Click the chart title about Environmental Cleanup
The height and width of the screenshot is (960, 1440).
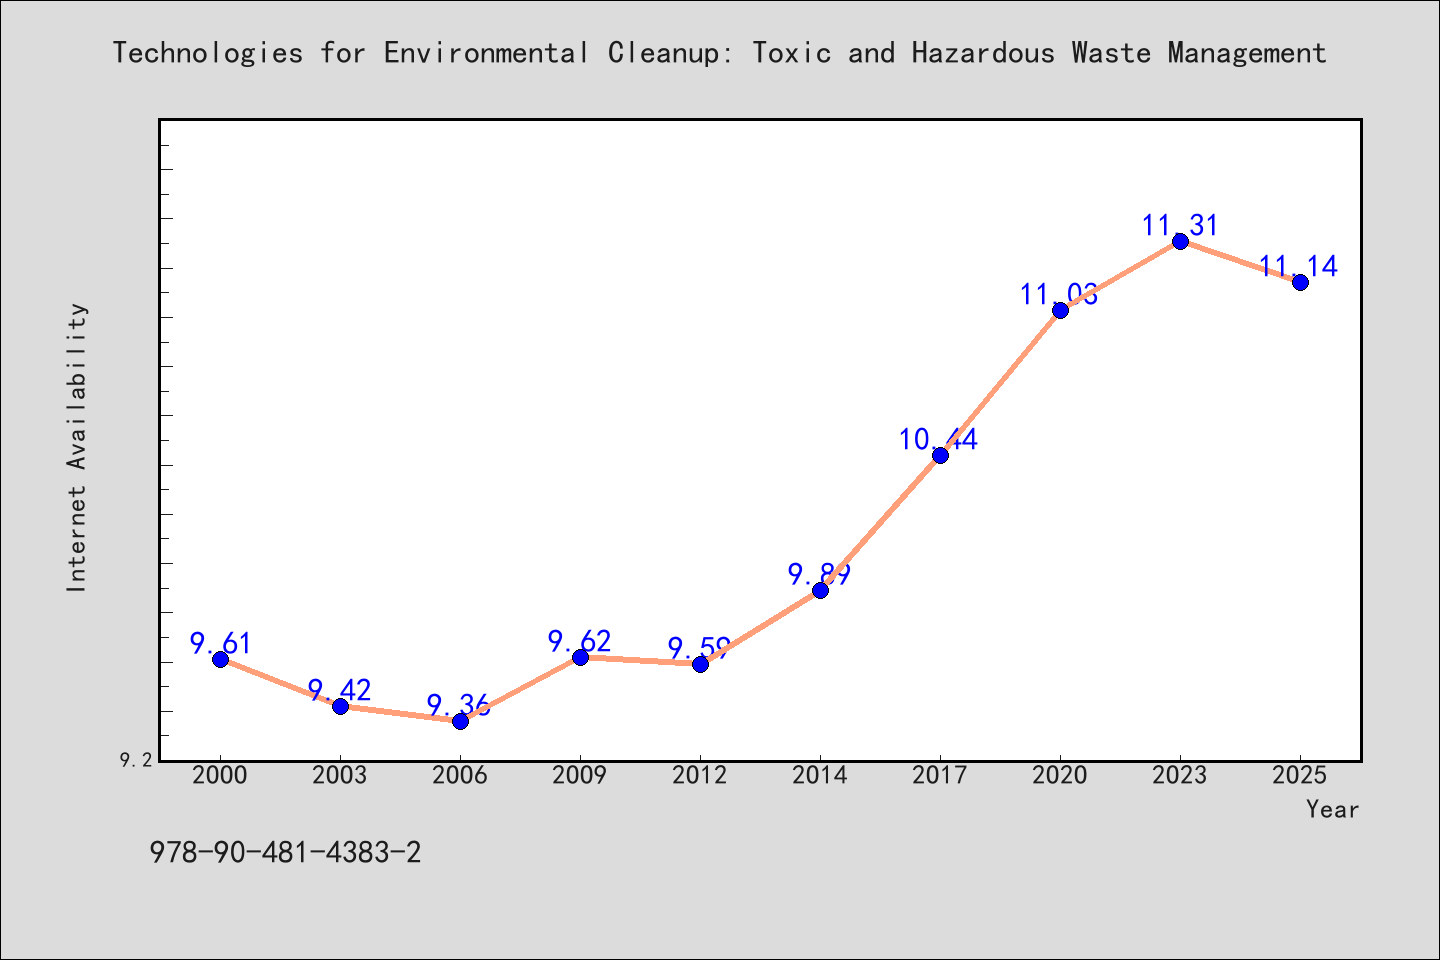coord(720,53)
